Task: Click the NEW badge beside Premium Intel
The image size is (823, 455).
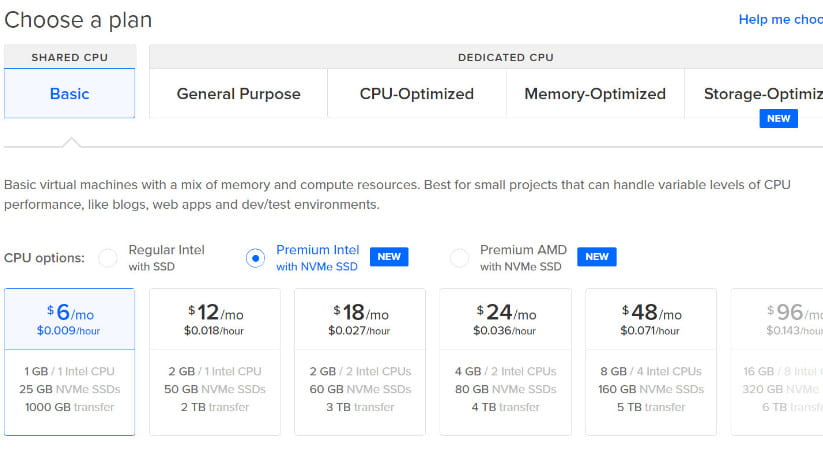Action: (x=389, y=257)
